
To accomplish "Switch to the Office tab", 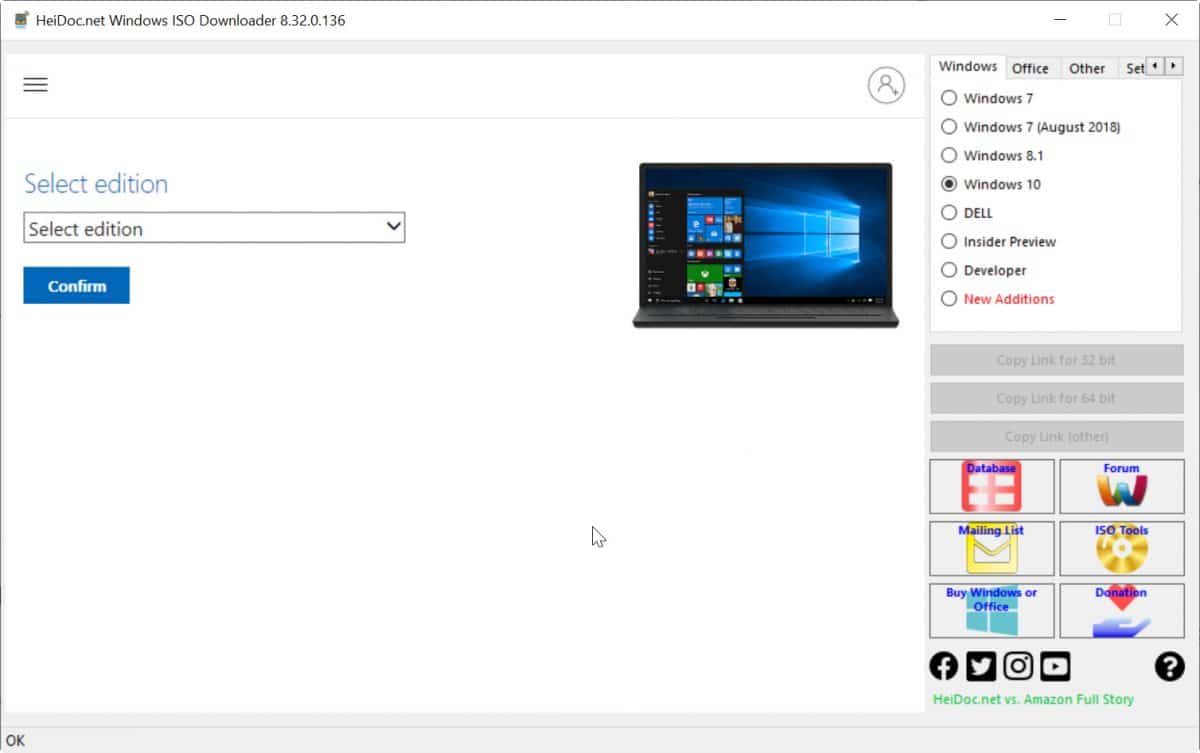I will (x=1032, y=67).
